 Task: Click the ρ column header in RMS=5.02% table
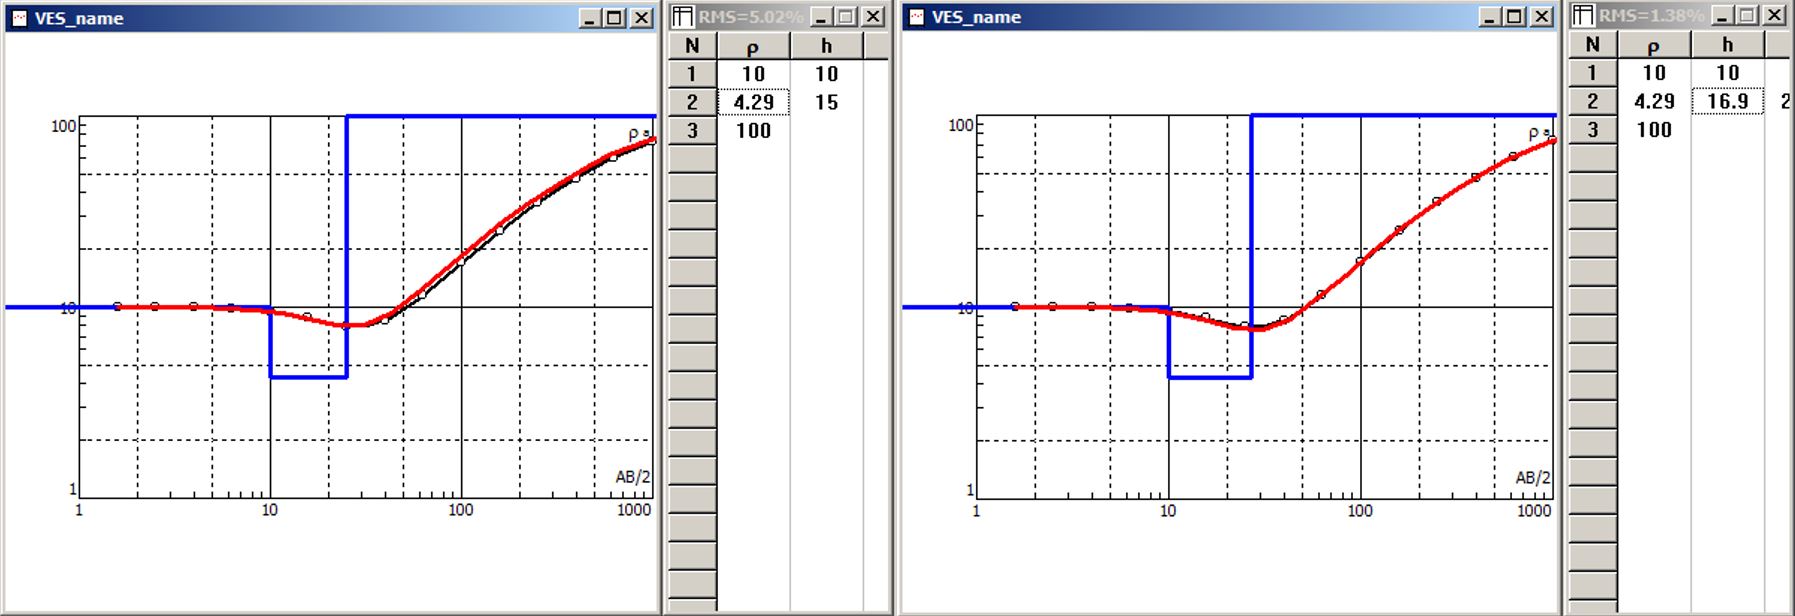tap(753, 46)
